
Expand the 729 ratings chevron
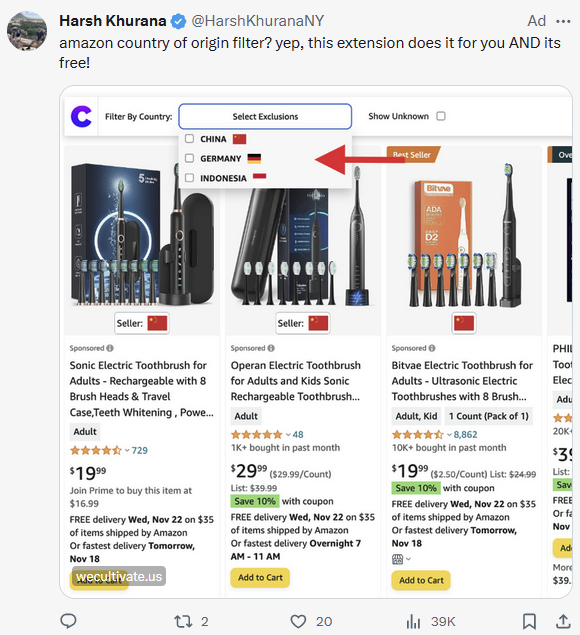pyautogui.click(x=127, y=450)
